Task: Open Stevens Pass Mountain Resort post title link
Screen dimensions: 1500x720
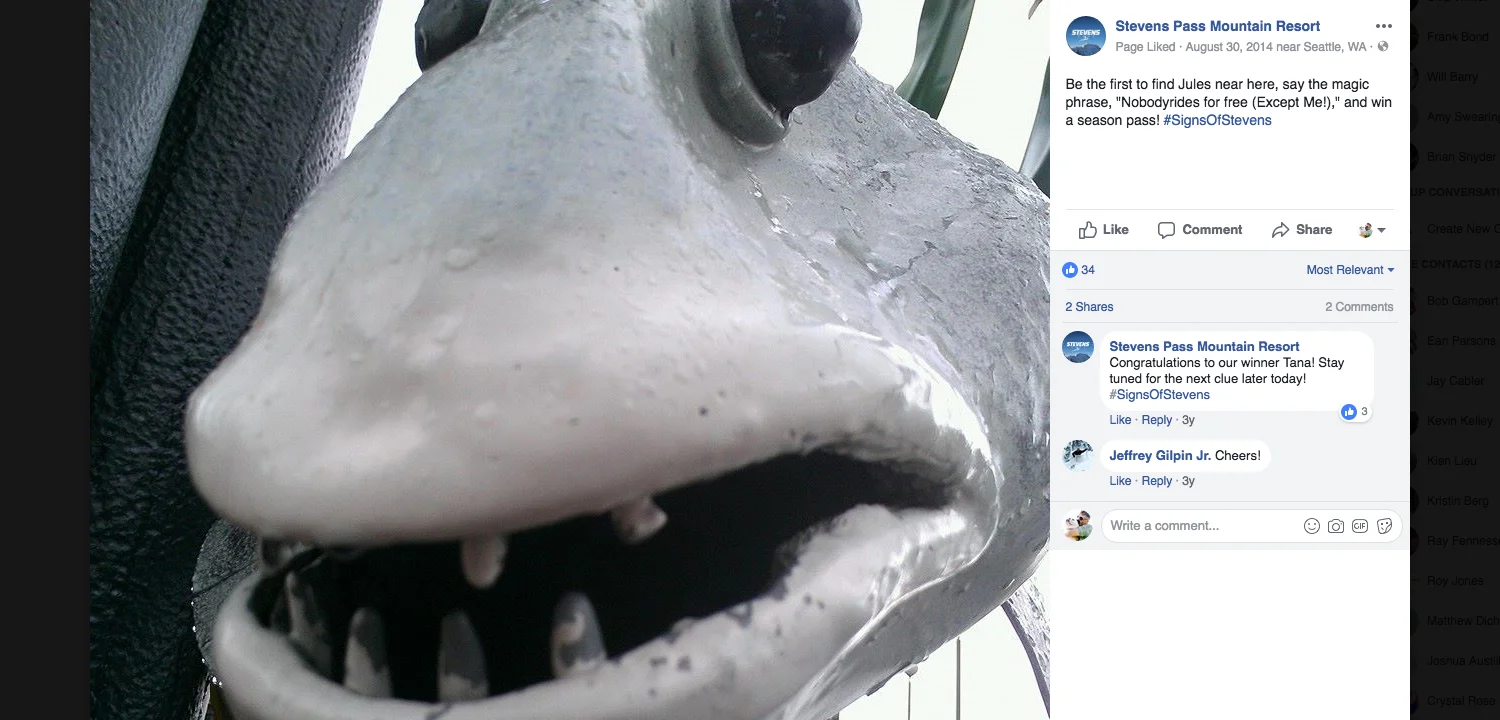Action: [x=1217, y=26]
